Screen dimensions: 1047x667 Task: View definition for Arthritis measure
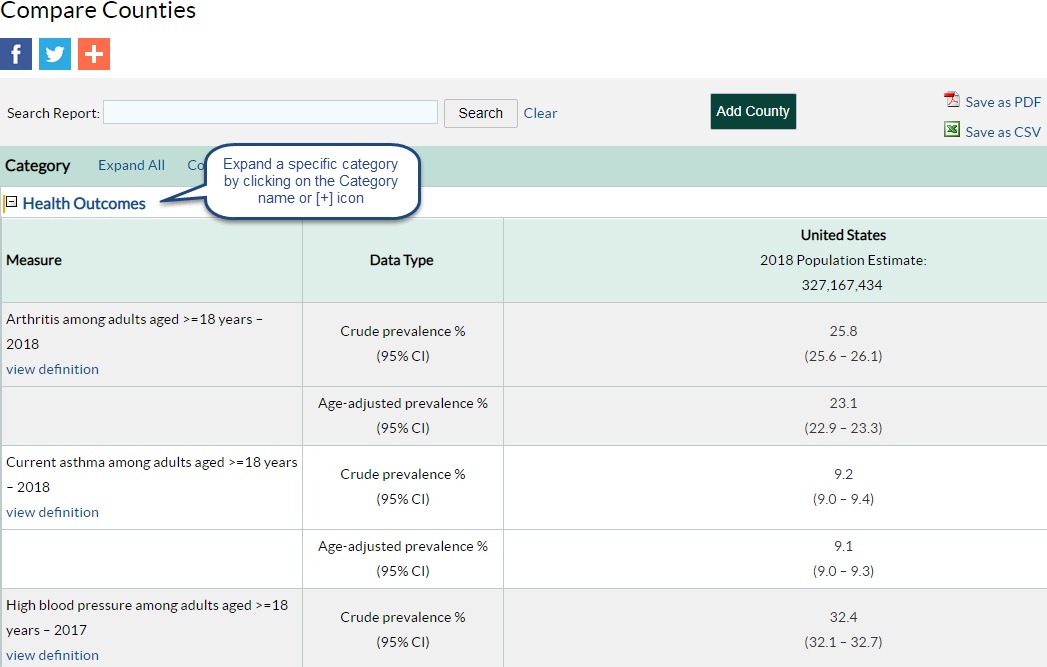point(52,369)
